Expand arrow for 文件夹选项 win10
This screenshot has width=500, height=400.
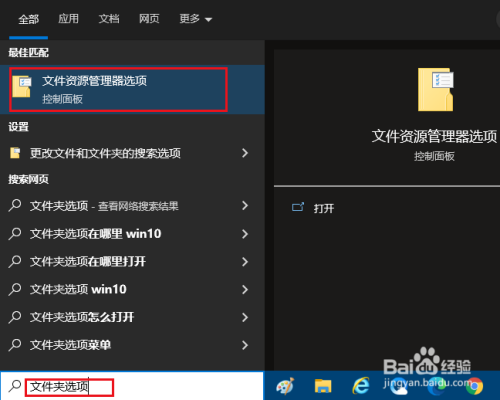(245, 289)
